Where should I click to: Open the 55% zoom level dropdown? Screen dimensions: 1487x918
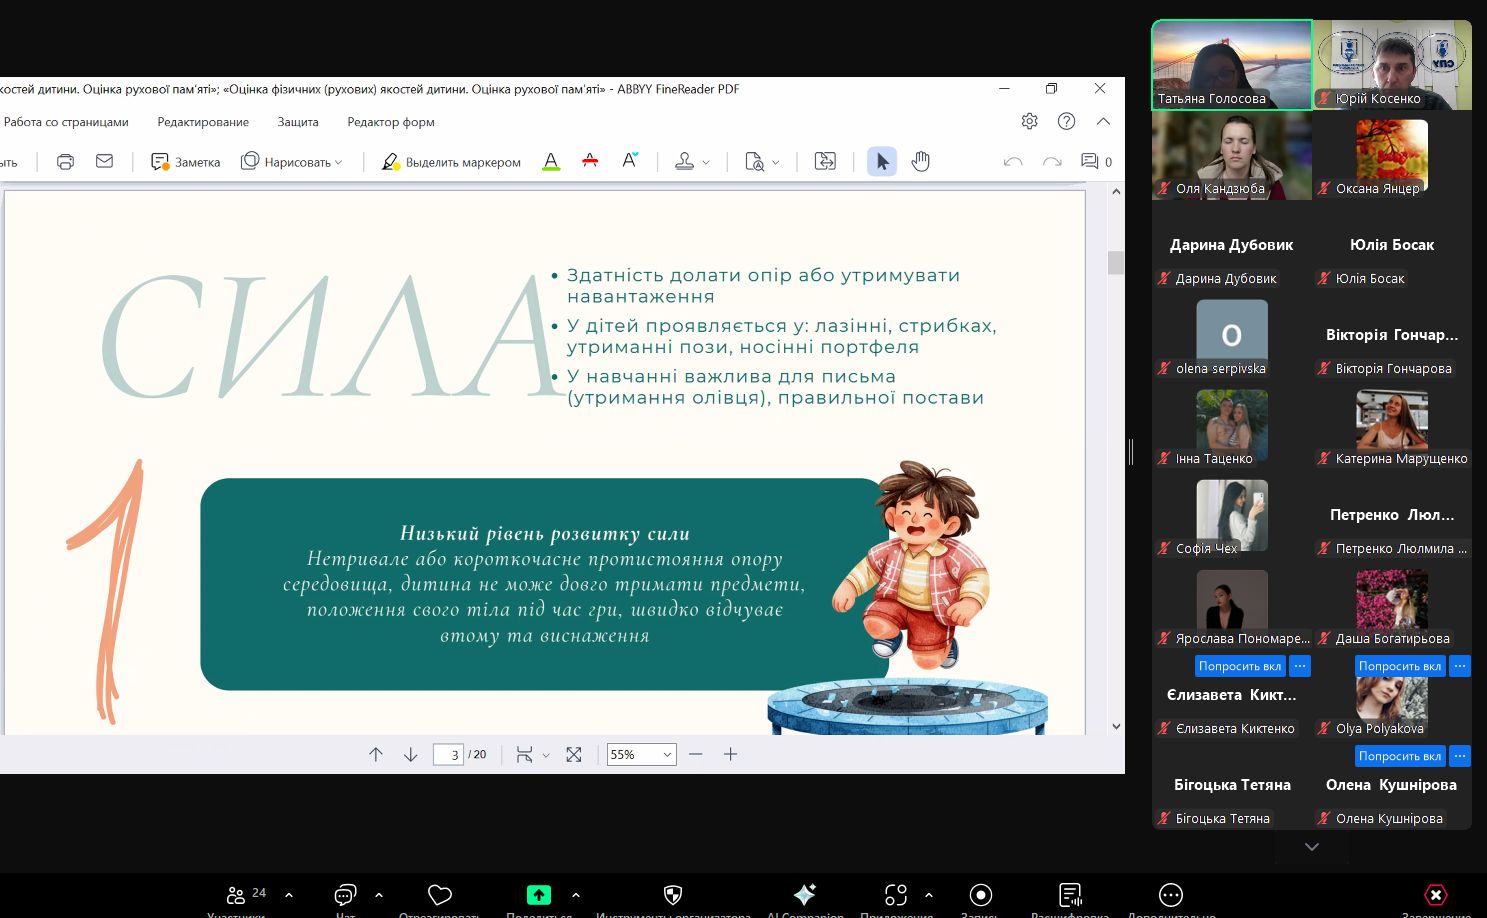pos(641,755)
